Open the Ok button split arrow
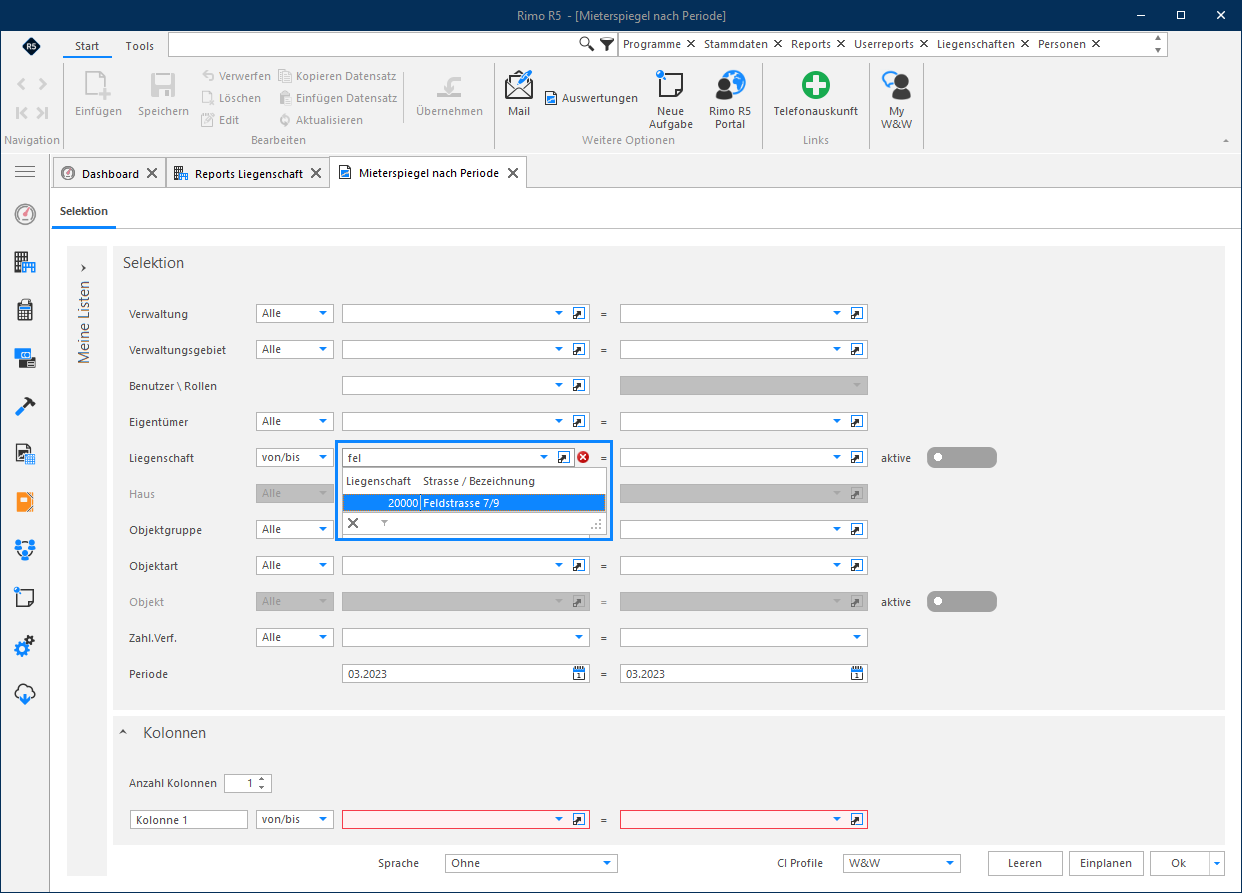Screen dimensions: 1242x893 (x=1216, y=863)
